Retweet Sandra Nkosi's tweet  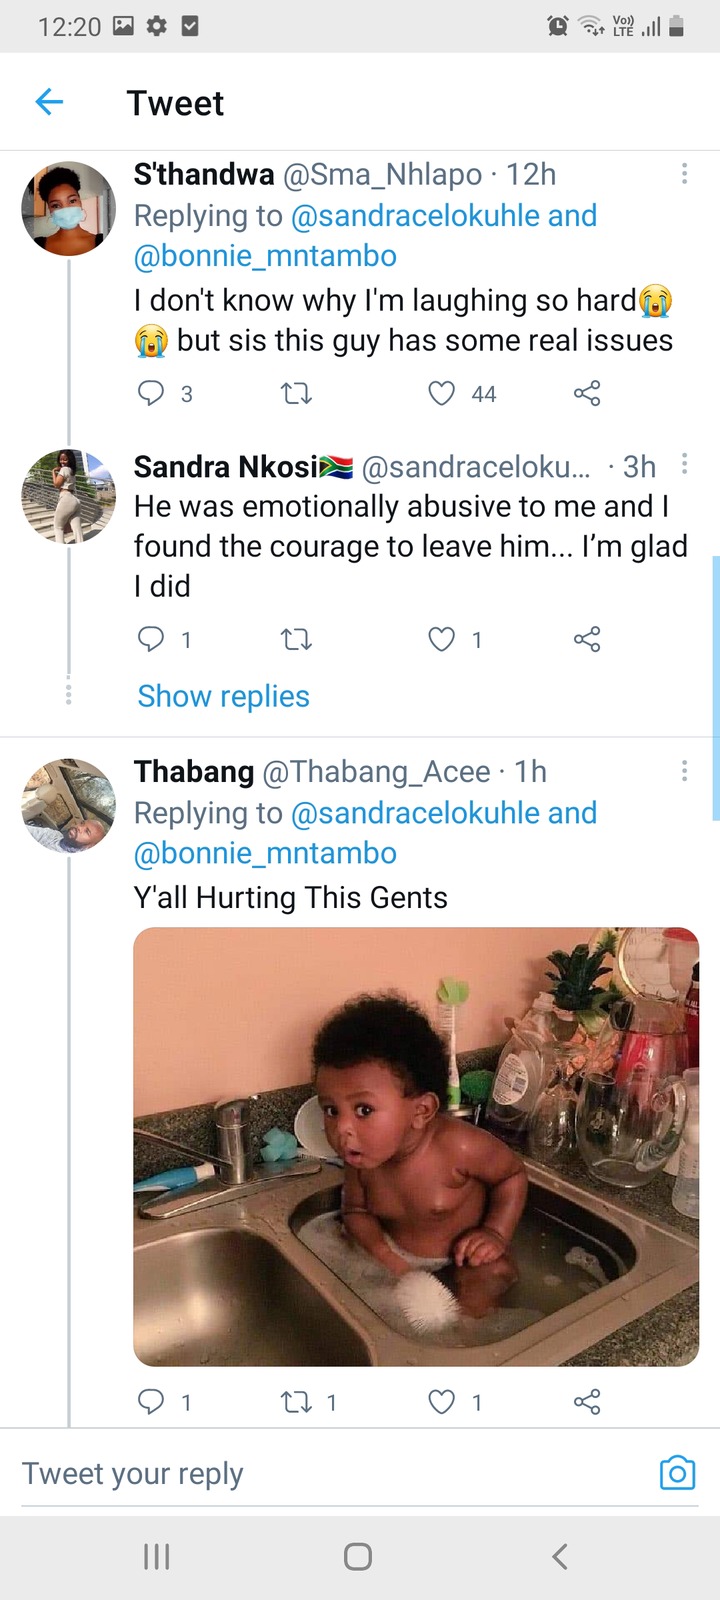point(296,639)
